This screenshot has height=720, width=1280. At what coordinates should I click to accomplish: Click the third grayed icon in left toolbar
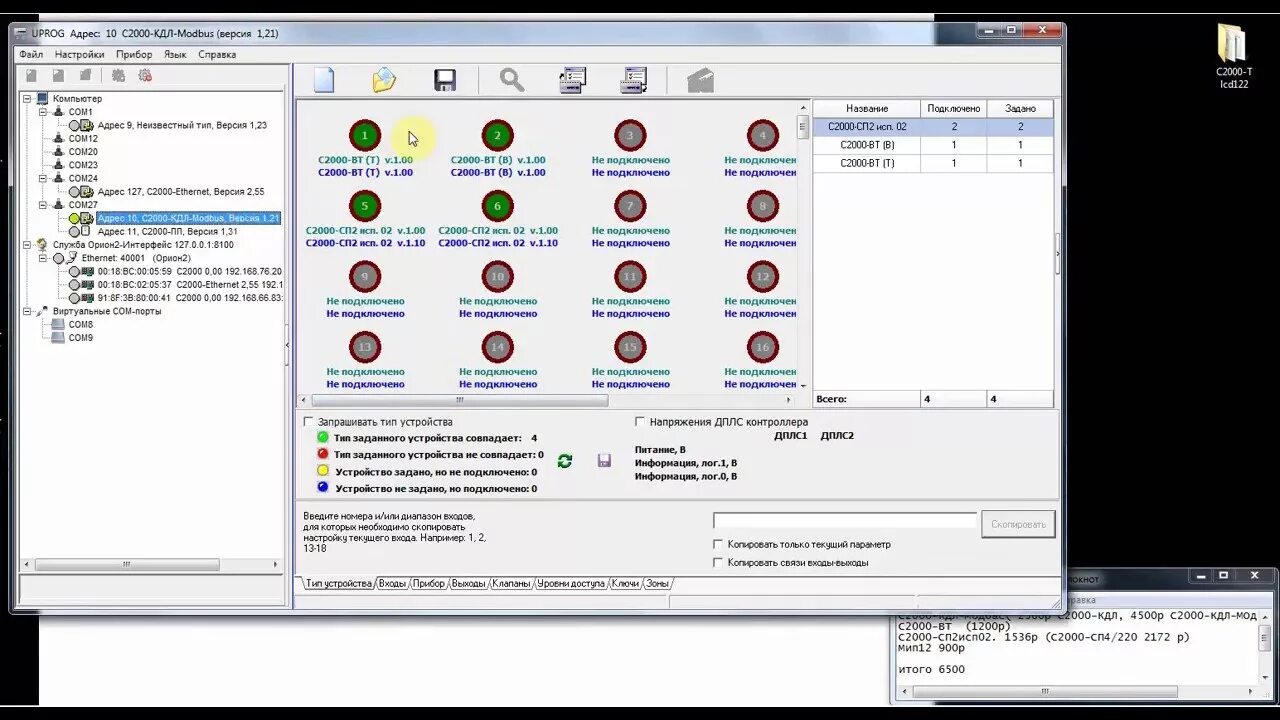[x=85, y=75]
